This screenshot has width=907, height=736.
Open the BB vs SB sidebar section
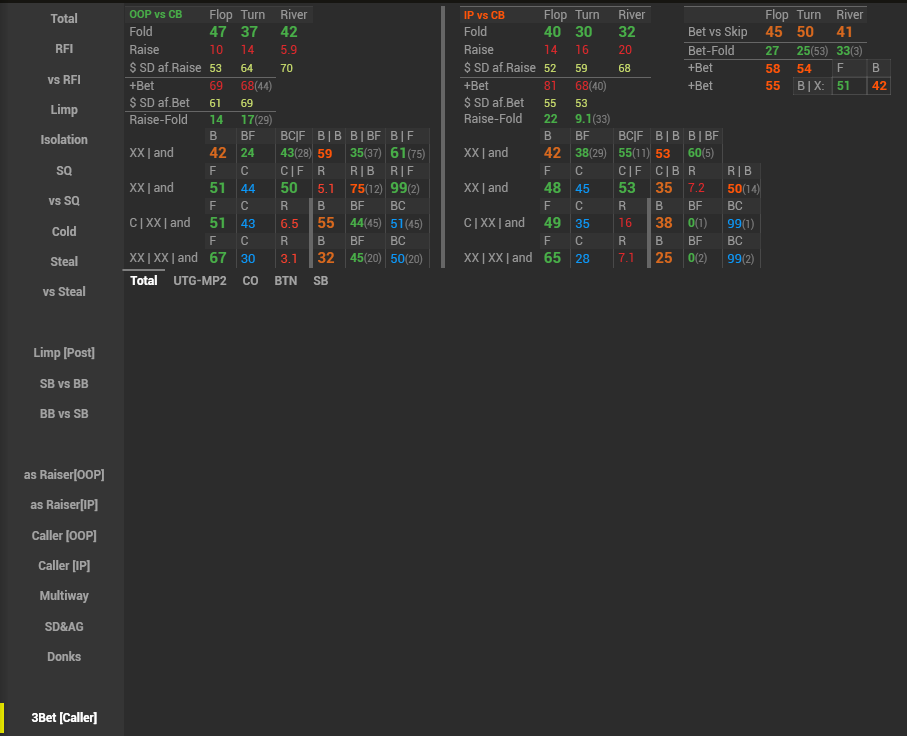(x=64, y=413)
